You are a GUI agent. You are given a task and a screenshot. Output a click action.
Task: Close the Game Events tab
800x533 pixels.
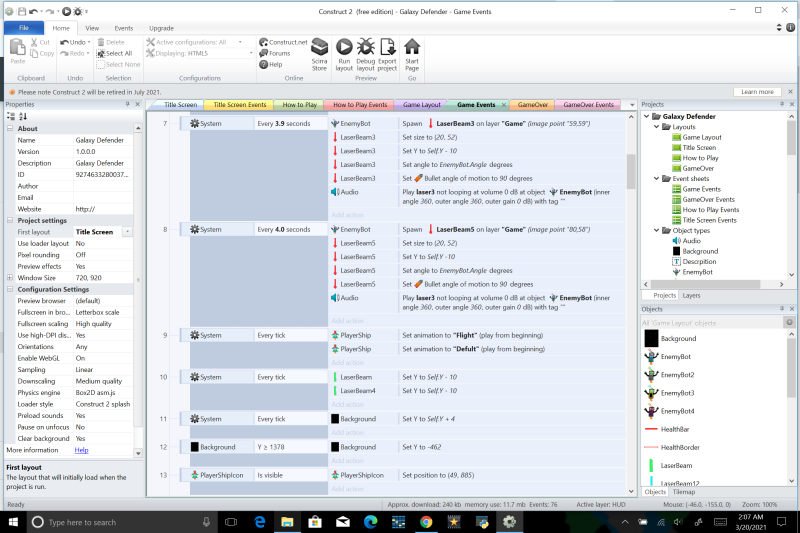pyautogui.click(x=504, y=105)
